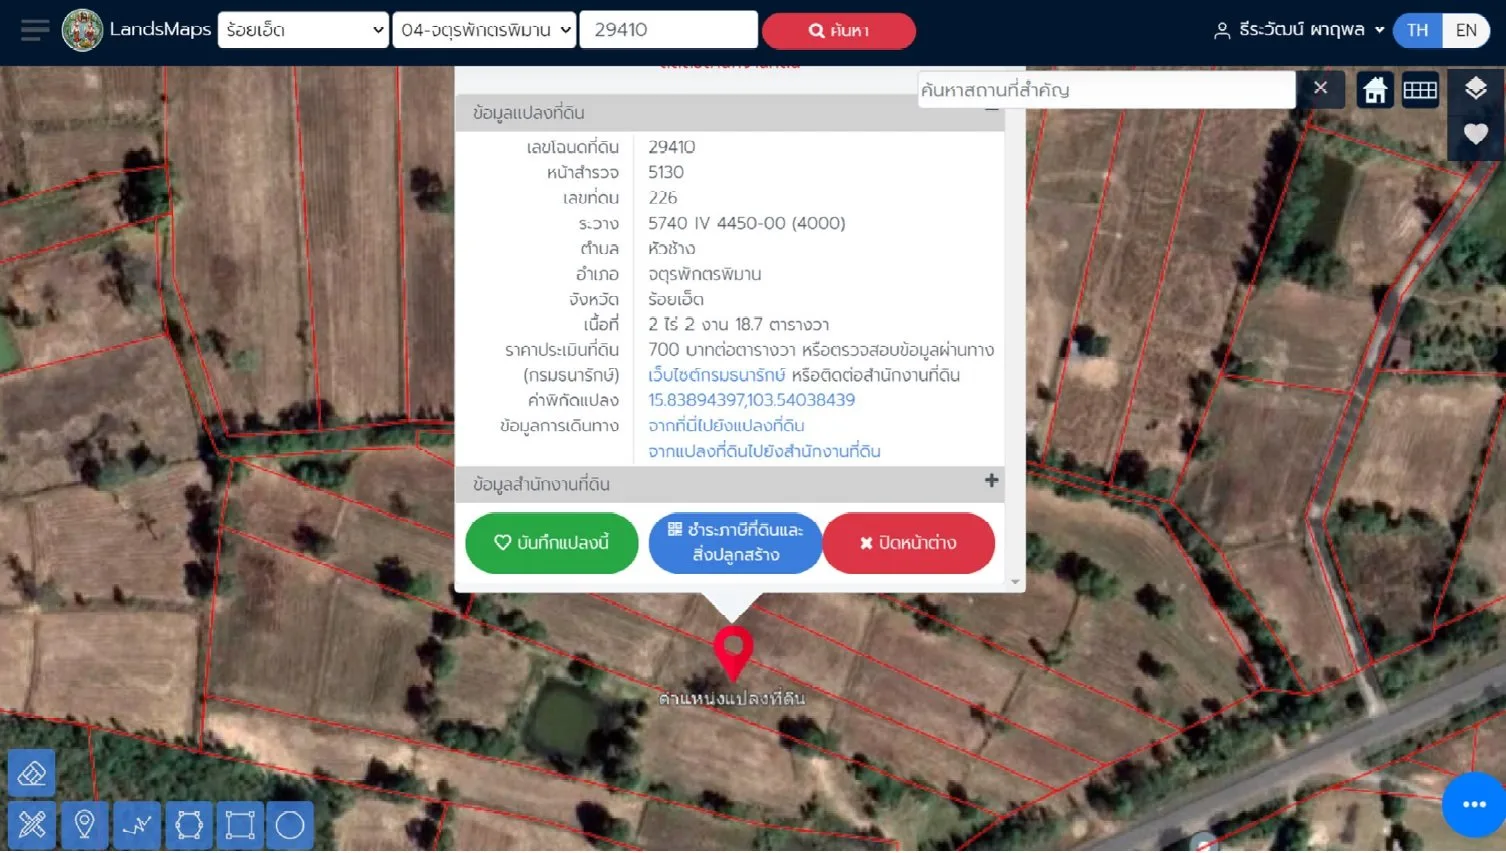Select the place marker pin tool
The height and width of the screenshot is (853, 1506).
84,825
